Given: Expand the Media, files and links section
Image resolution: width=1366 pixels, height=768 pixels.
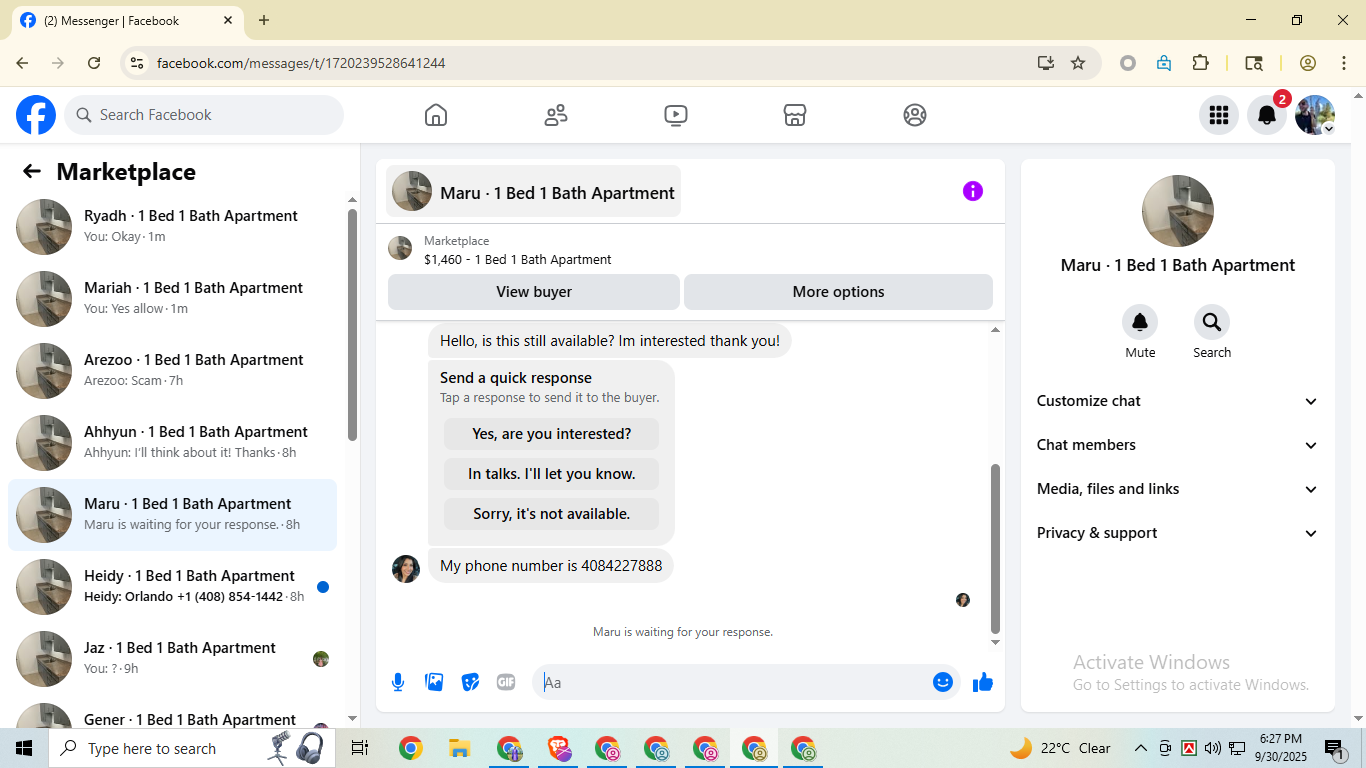Looking at the screenshot, I should [1178, 489].
